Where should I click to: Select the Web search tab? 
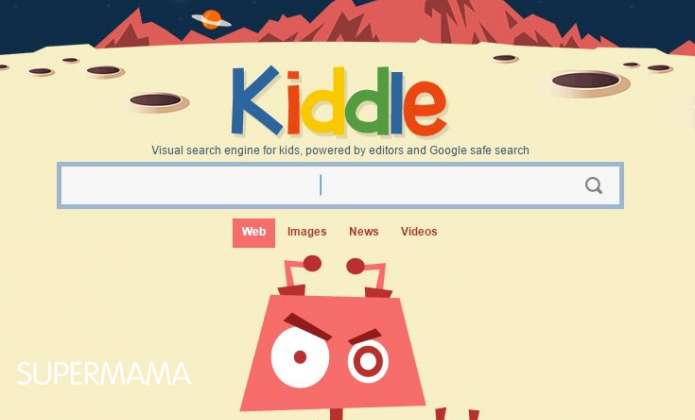[254, 233]
